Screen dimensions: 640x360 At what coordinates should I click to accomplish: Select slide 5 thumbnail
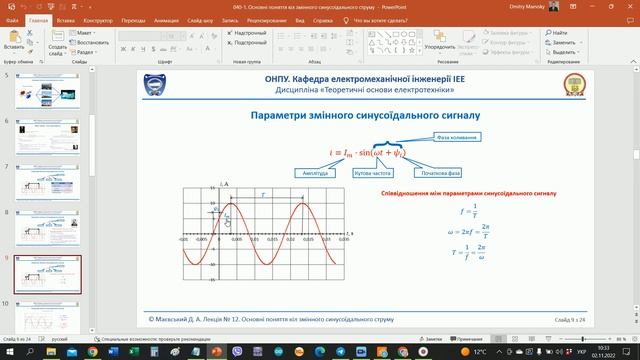point(47,91)
